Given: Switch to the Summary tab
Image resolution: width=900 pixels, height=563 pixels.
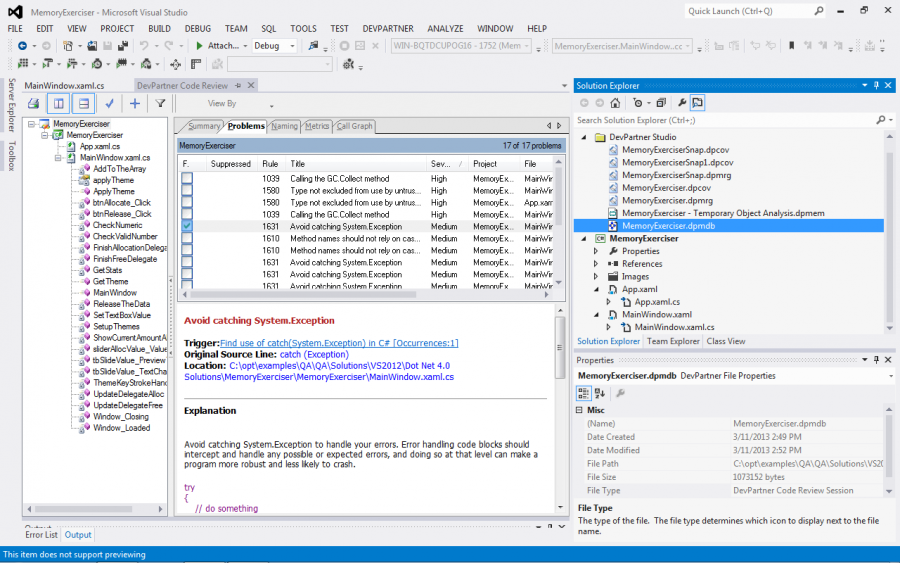Looking at the screenshot, I should [204, 126].
